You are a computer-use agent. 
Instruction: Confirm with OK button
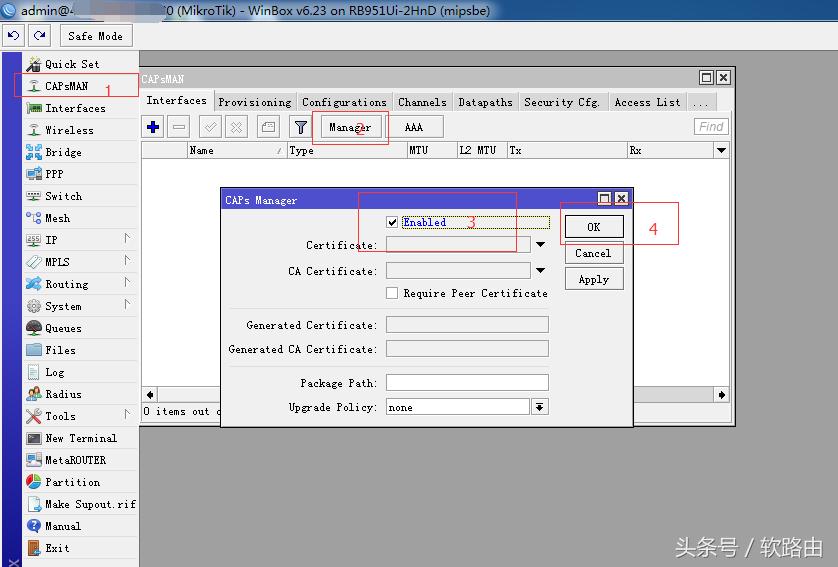pos(594,227)
